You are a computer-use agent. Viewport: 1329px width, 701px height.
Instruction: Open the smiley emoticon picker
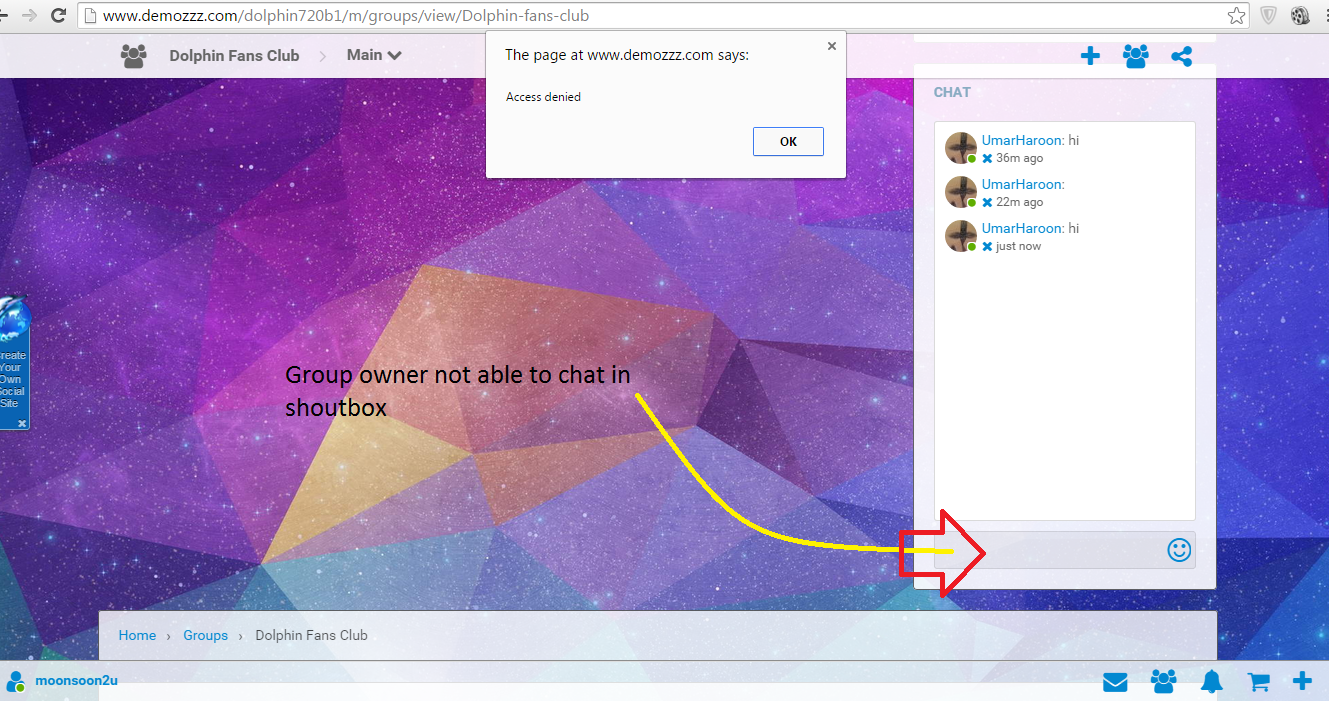point(1179,550)
